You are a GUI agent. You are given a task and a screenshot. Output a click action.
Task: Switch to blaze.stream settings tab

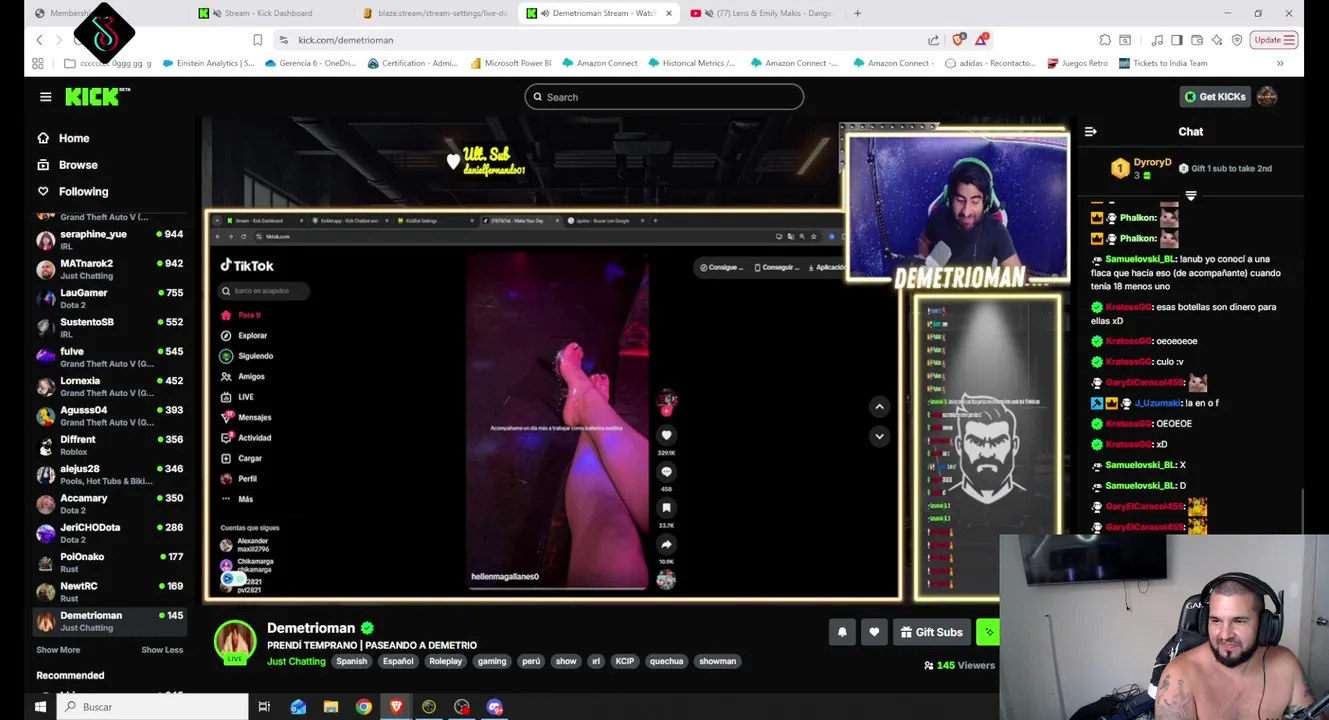pos(436,13)
